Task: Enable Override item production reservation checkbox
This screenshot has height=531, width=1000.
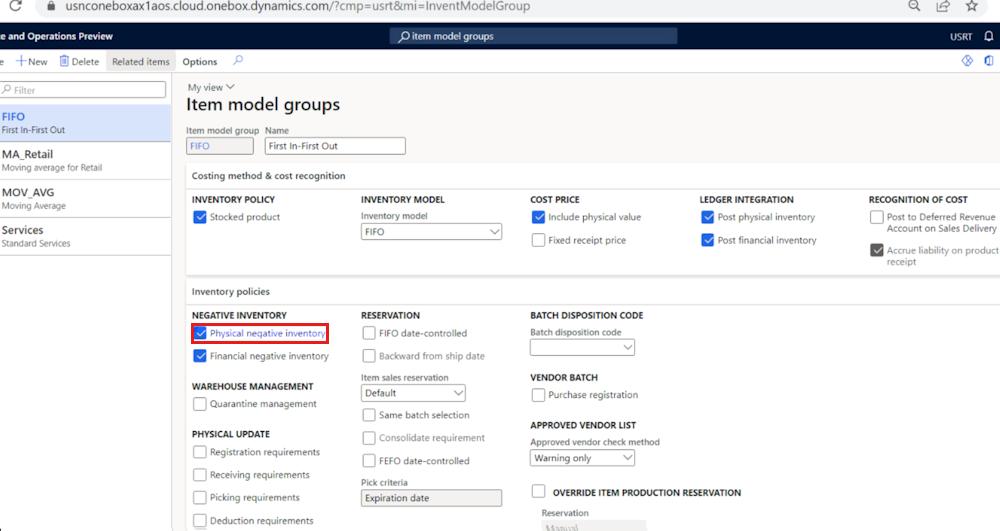Action: pyautogui.click(x=538, y=491)
